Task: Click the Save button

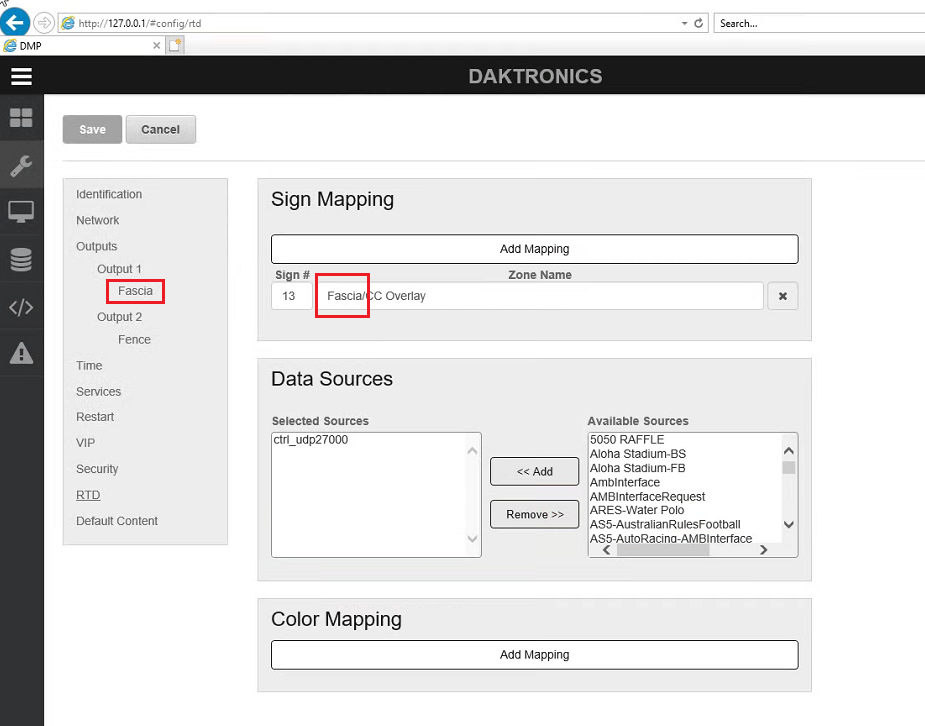Action: pos(92,129)
